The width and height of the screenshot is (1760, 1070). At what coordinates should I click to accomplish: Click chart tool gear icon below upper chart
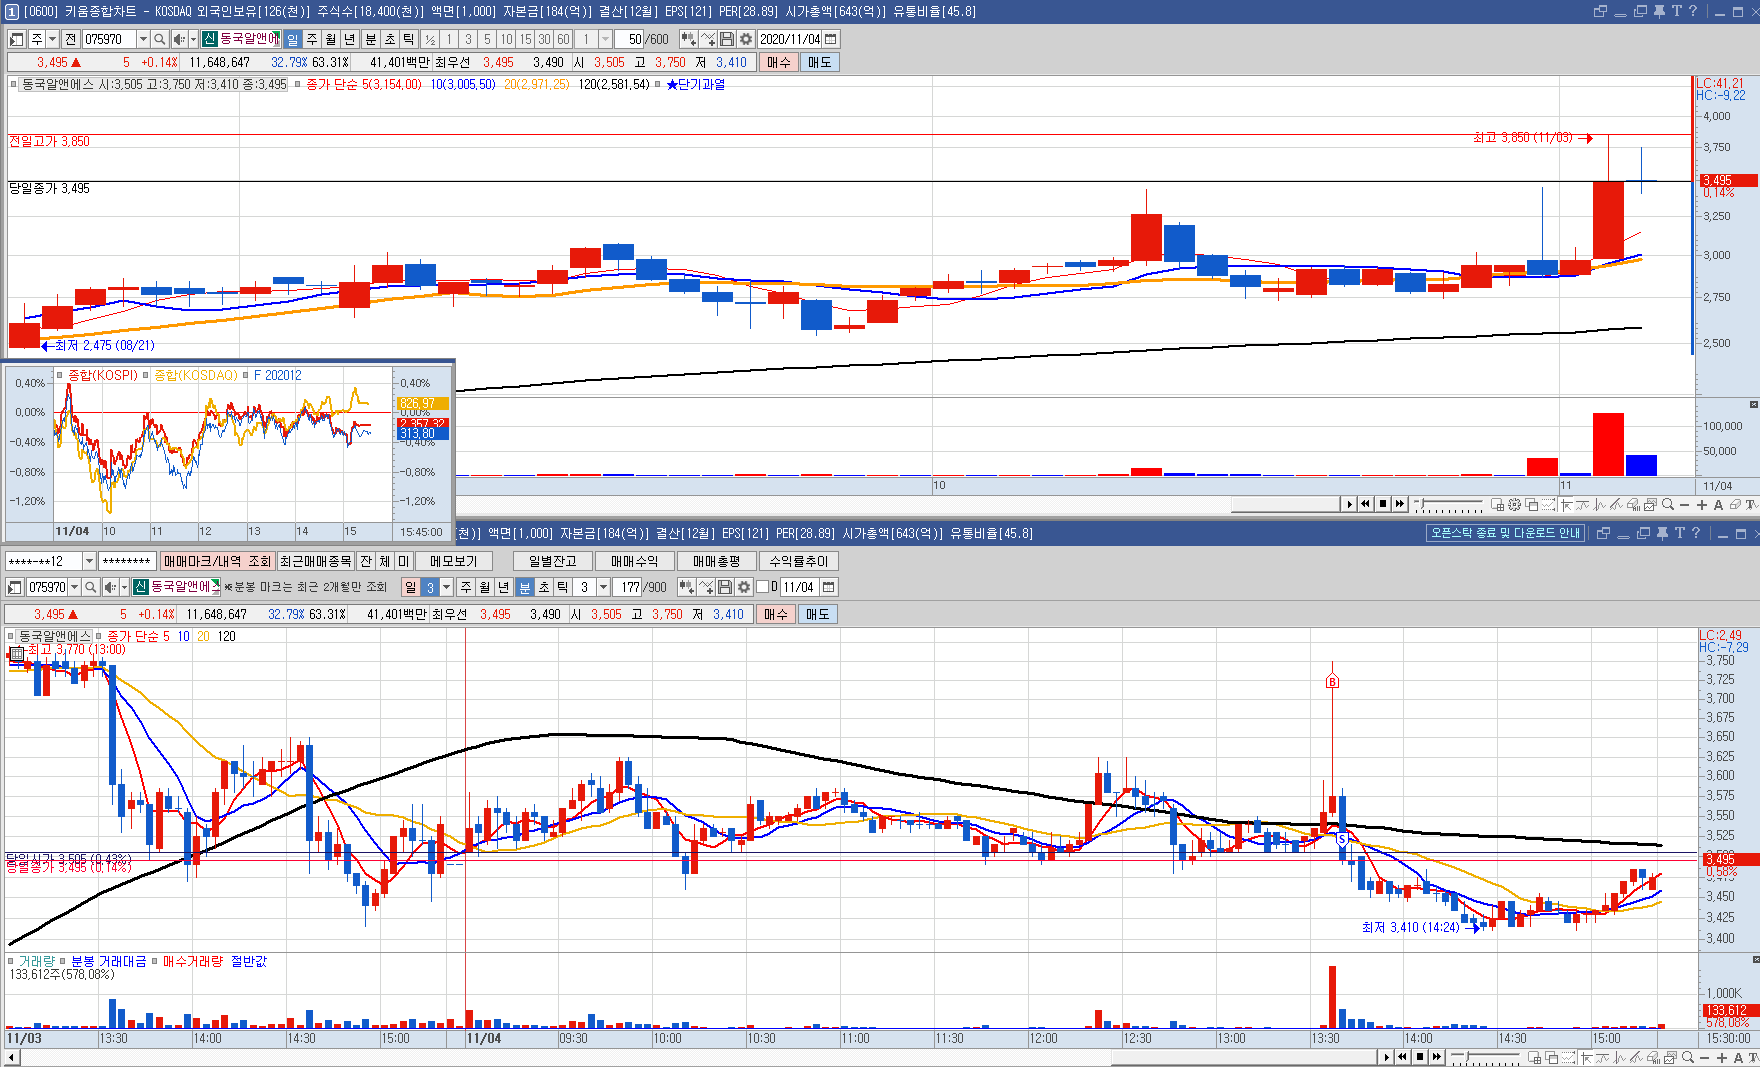1515,505
